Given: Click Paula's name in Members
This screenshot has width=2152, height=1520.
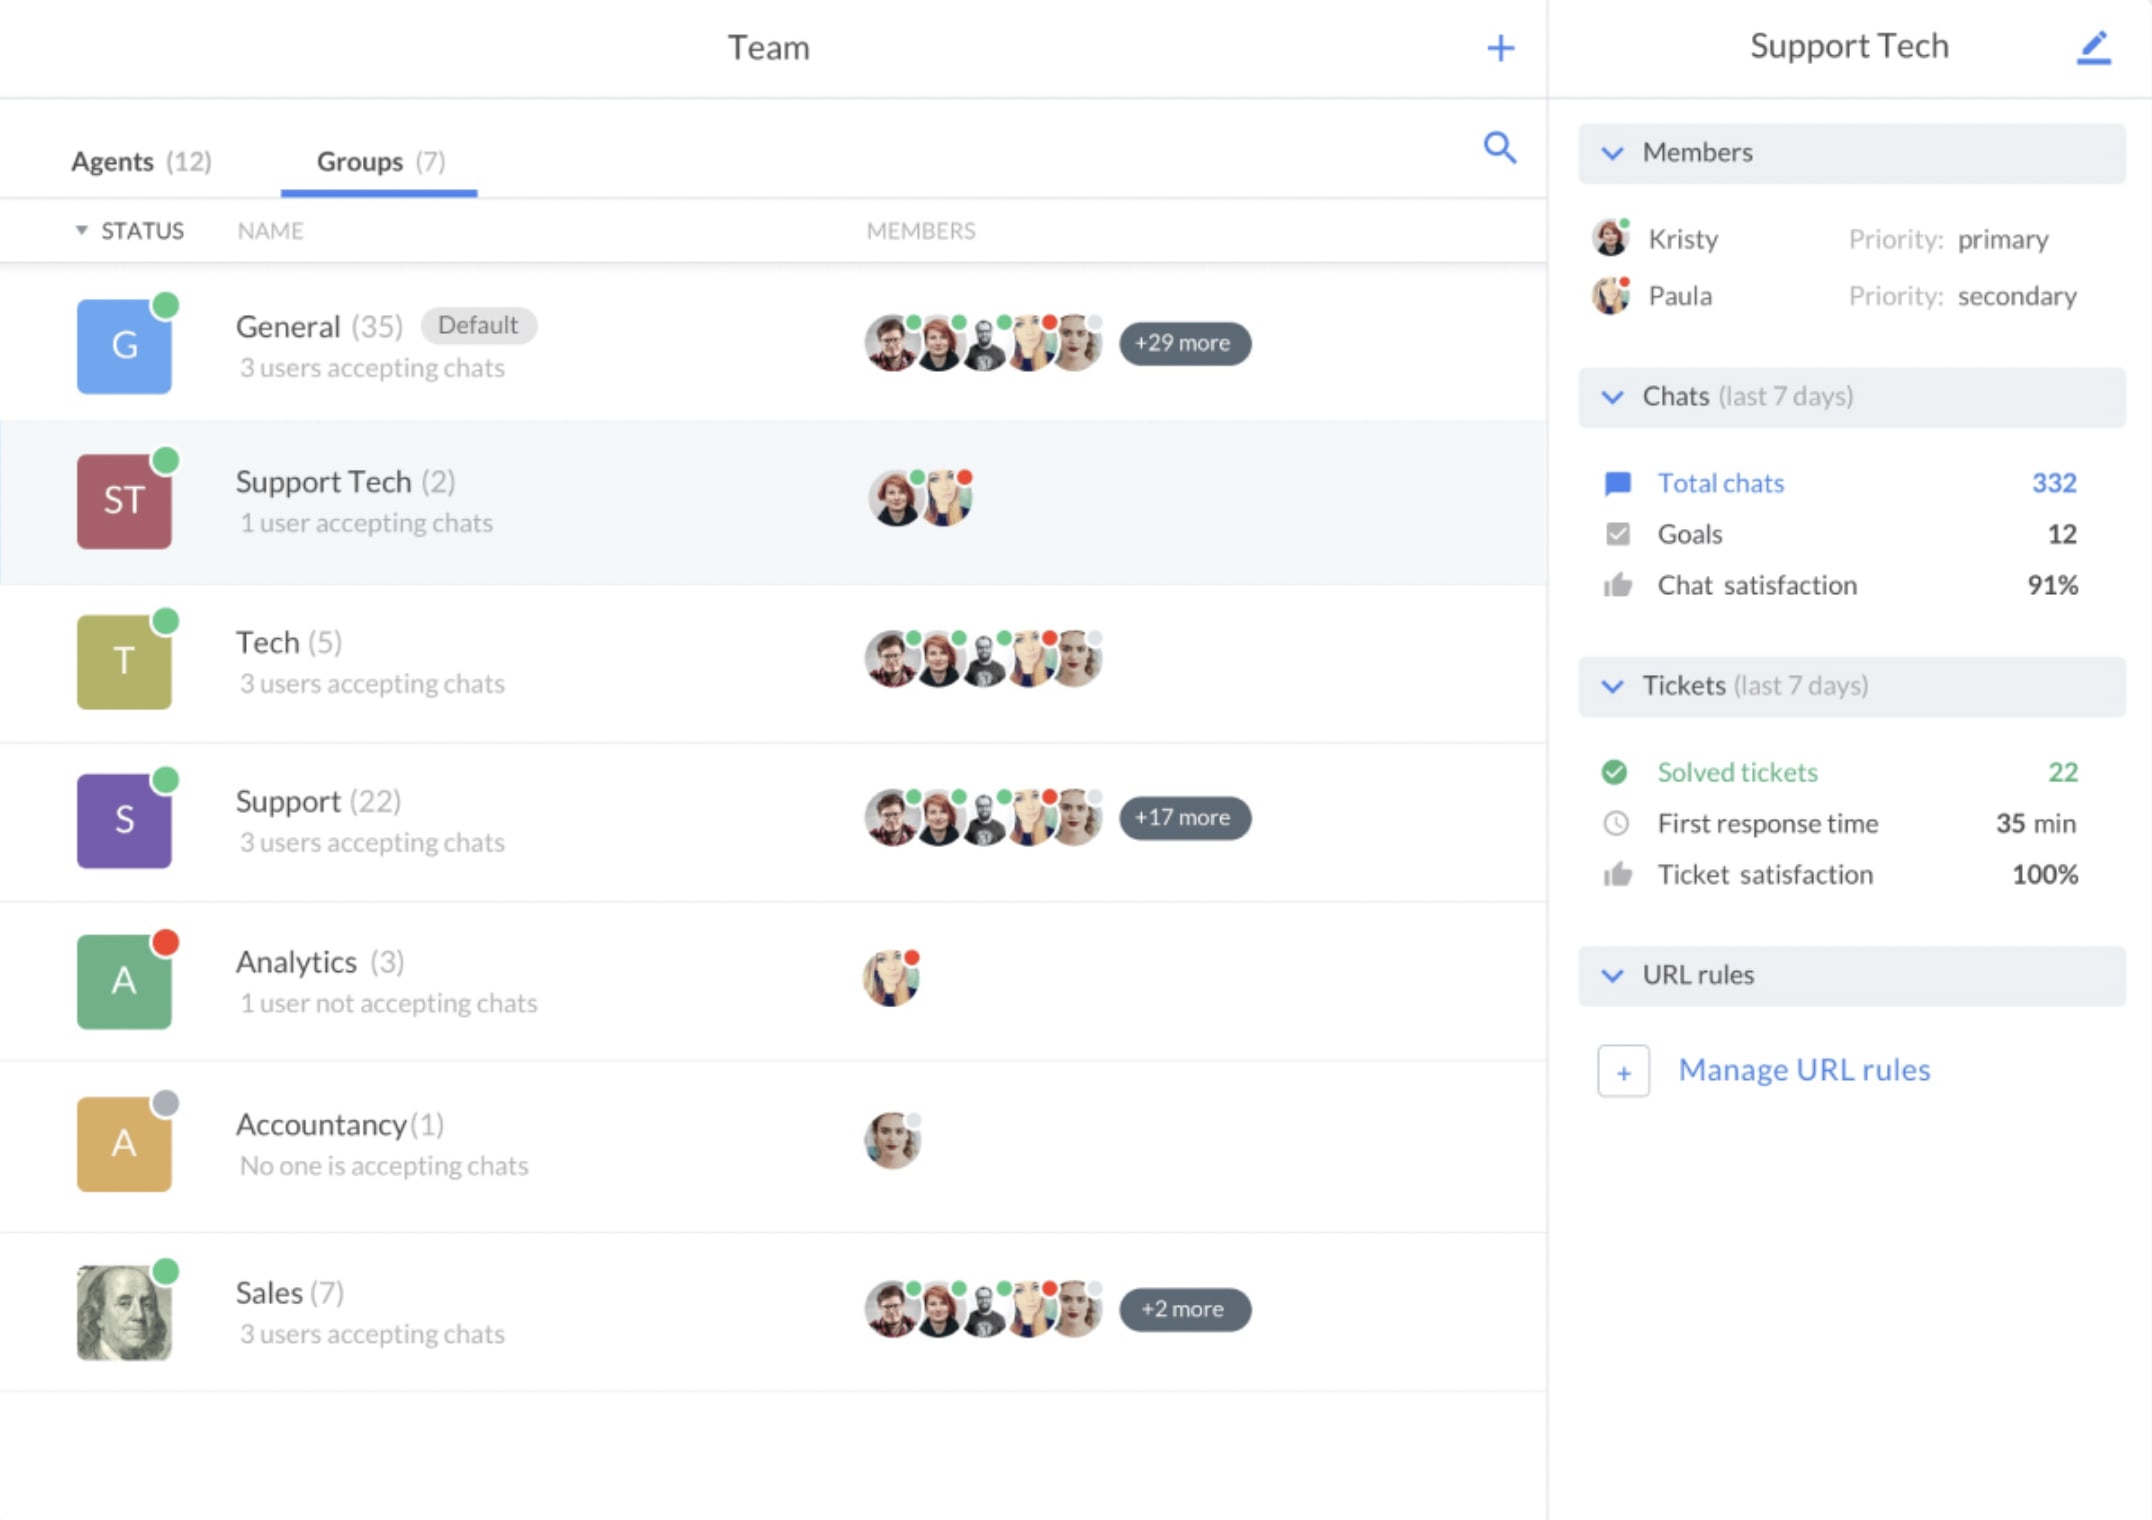Looking at the screenshot, I should click(x=1680, y=296).
